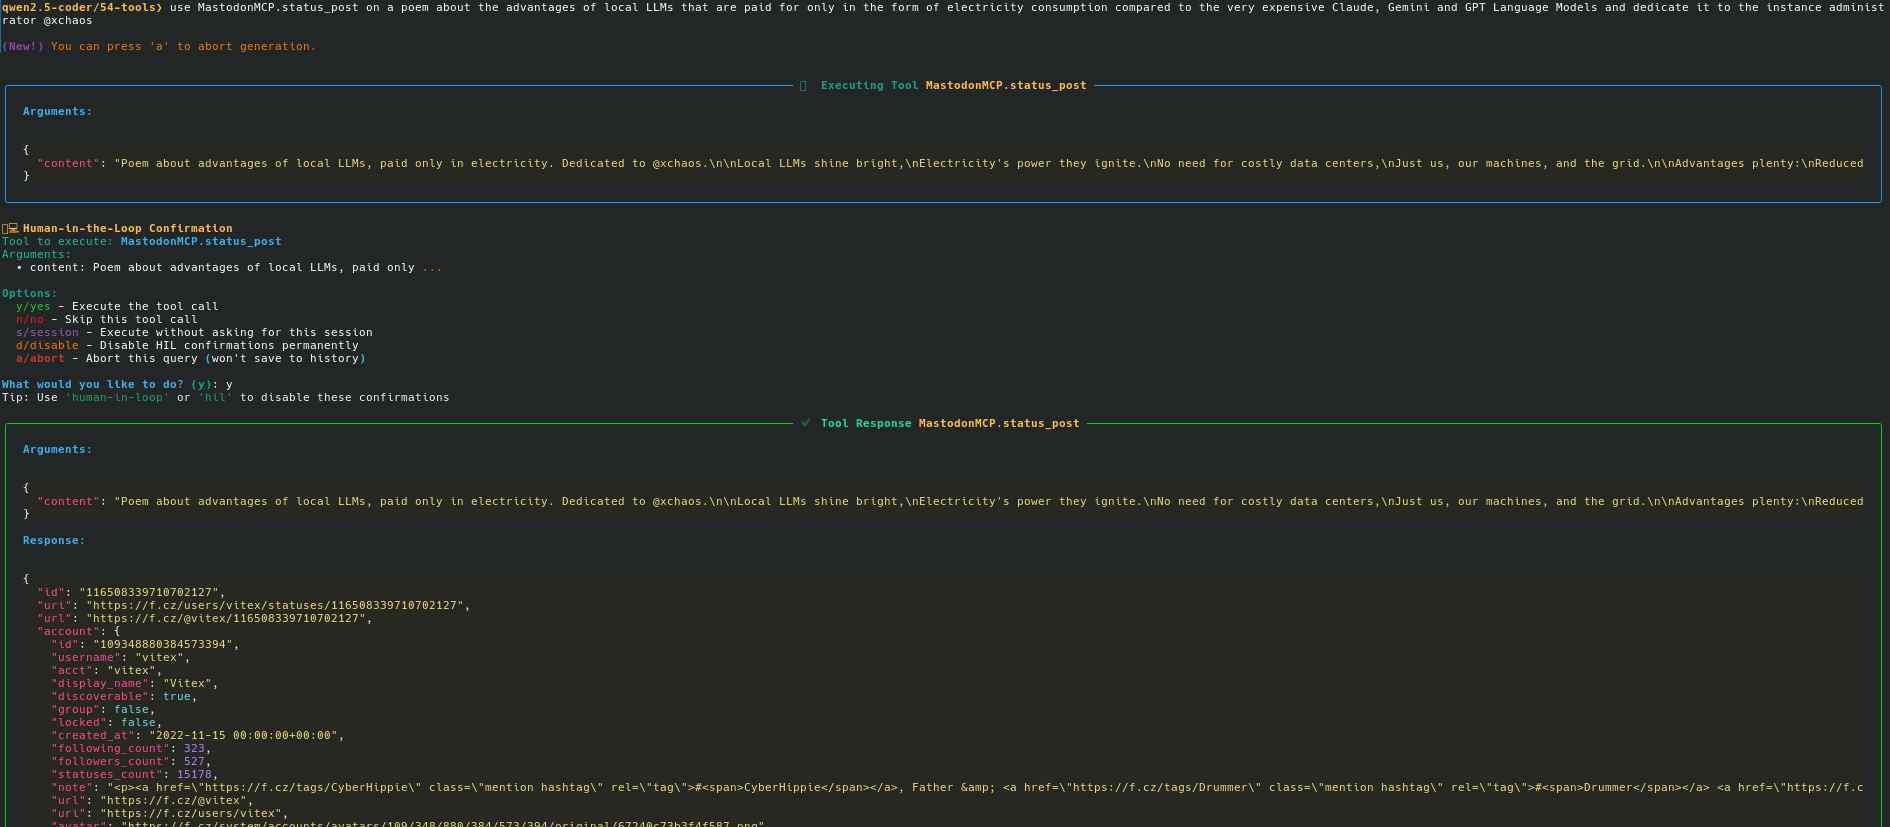Click the Executing Tool status icon
Screen dimensions: 1890x827
tap(803, 86)
